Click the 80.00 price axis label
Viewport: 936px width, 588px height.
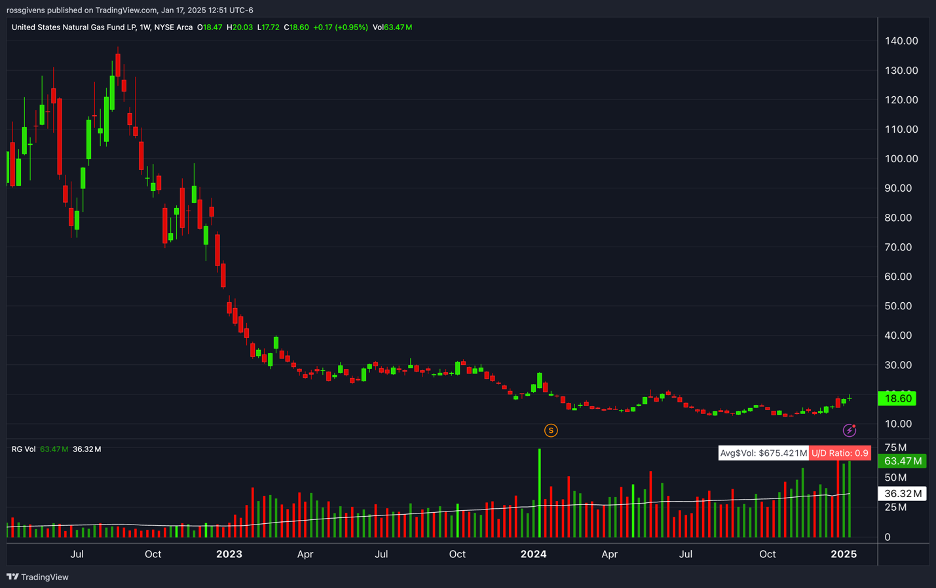[x=898, y=218]
